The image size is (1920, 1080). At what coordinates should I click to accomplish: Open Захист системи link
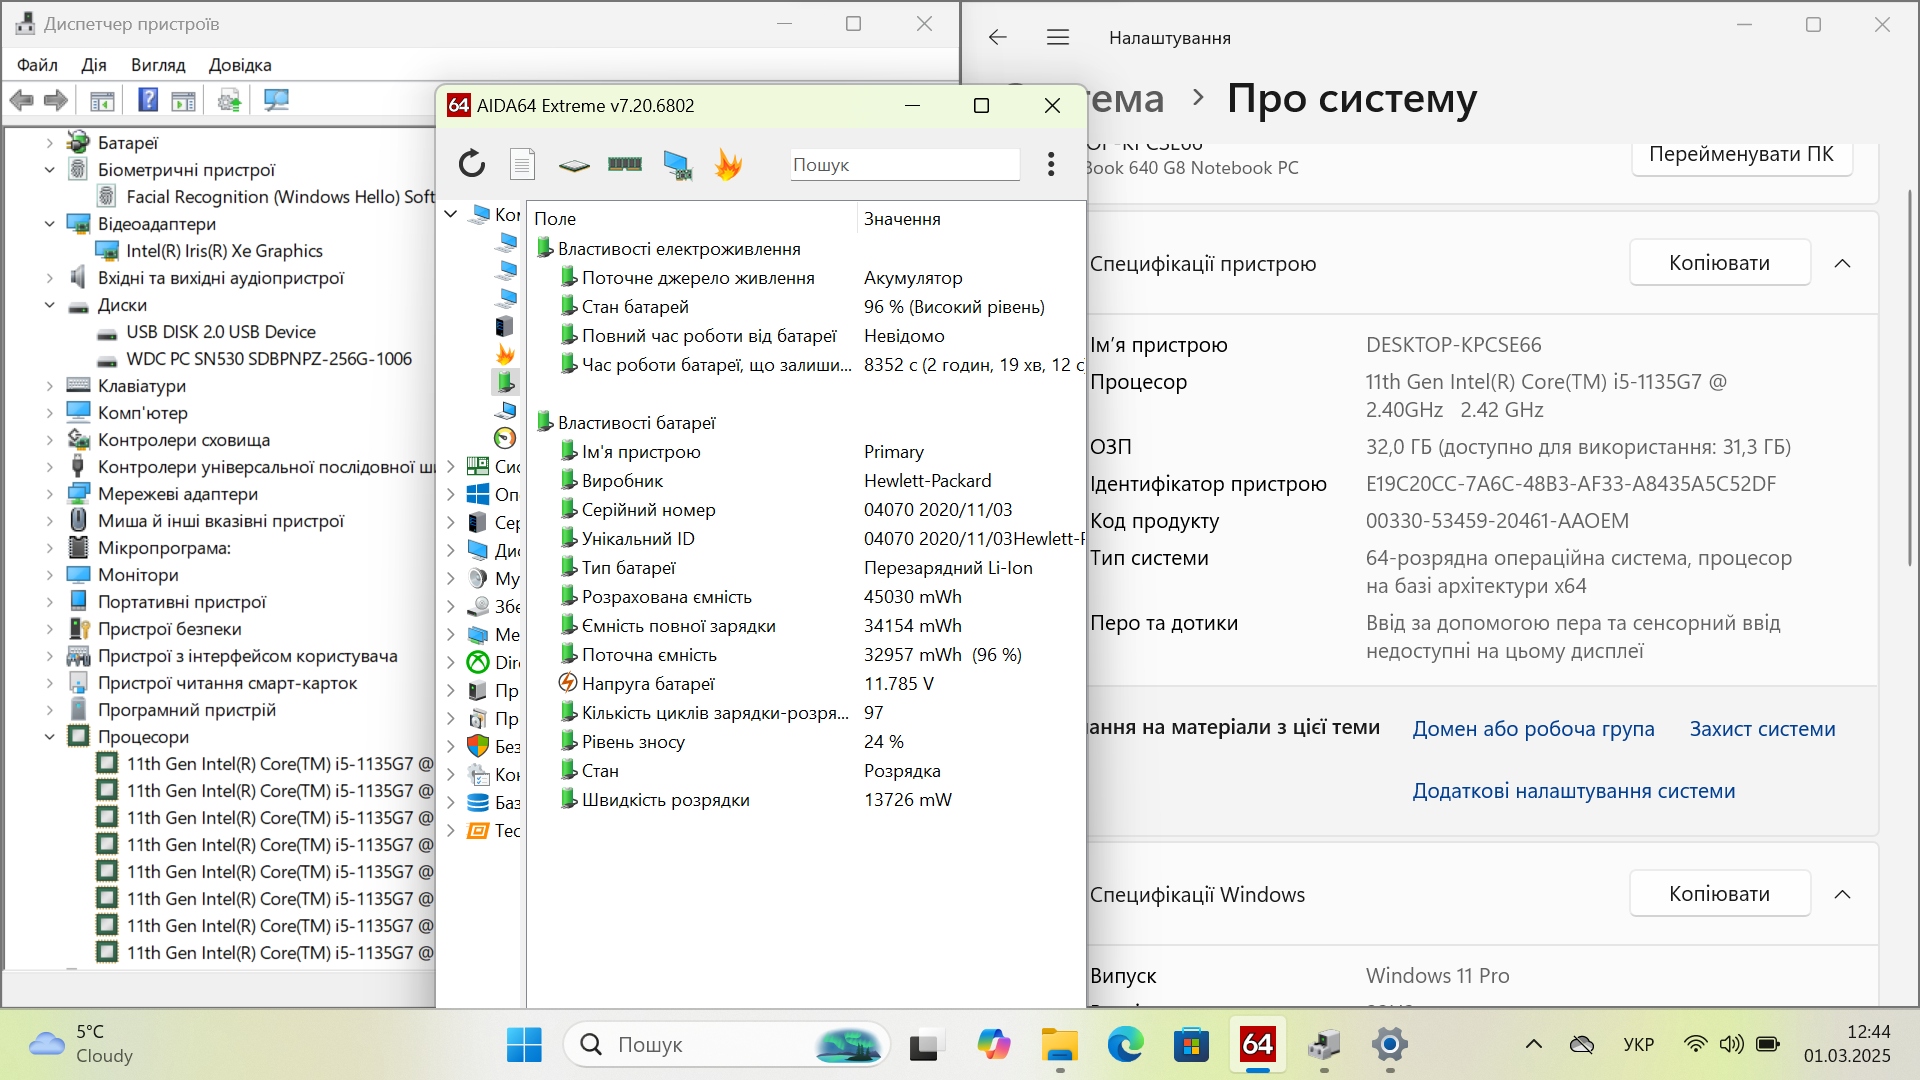click(1762, 729)
